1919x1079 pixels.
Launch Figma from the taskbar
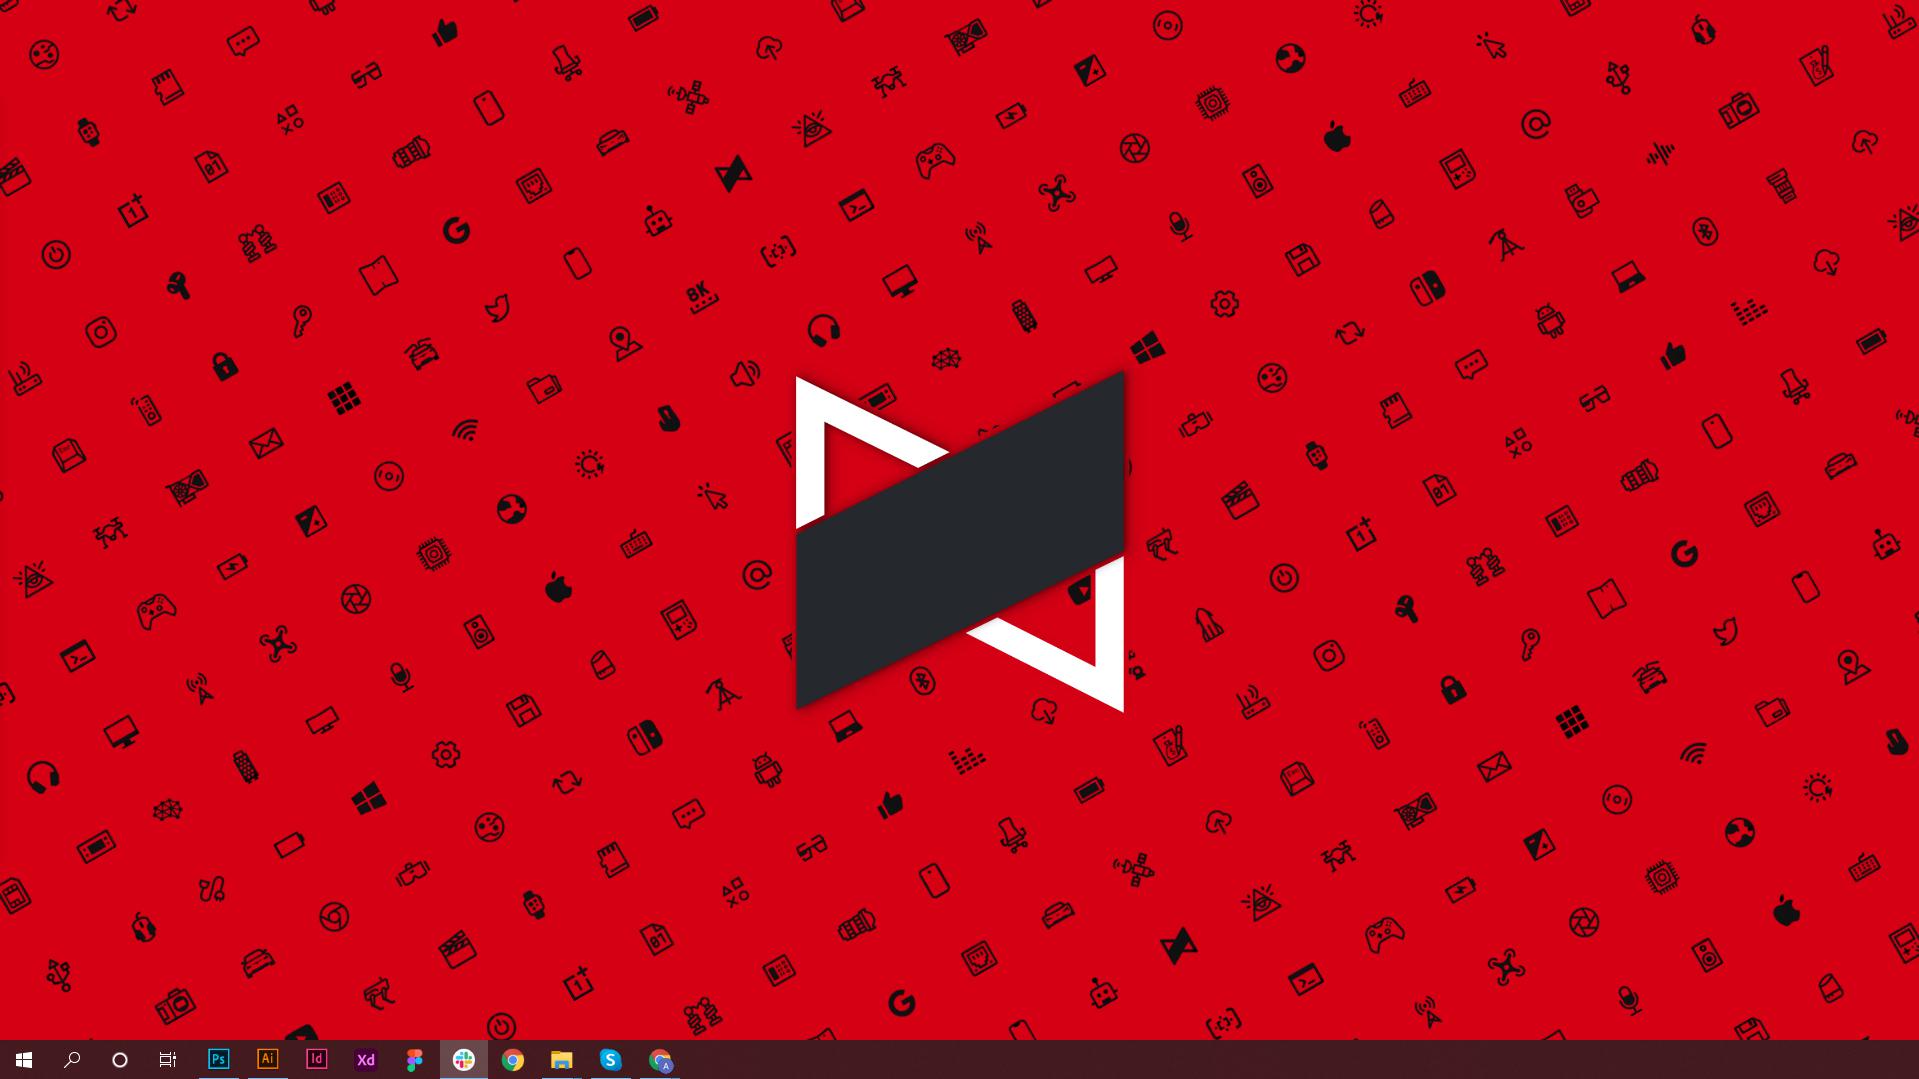414,1060
